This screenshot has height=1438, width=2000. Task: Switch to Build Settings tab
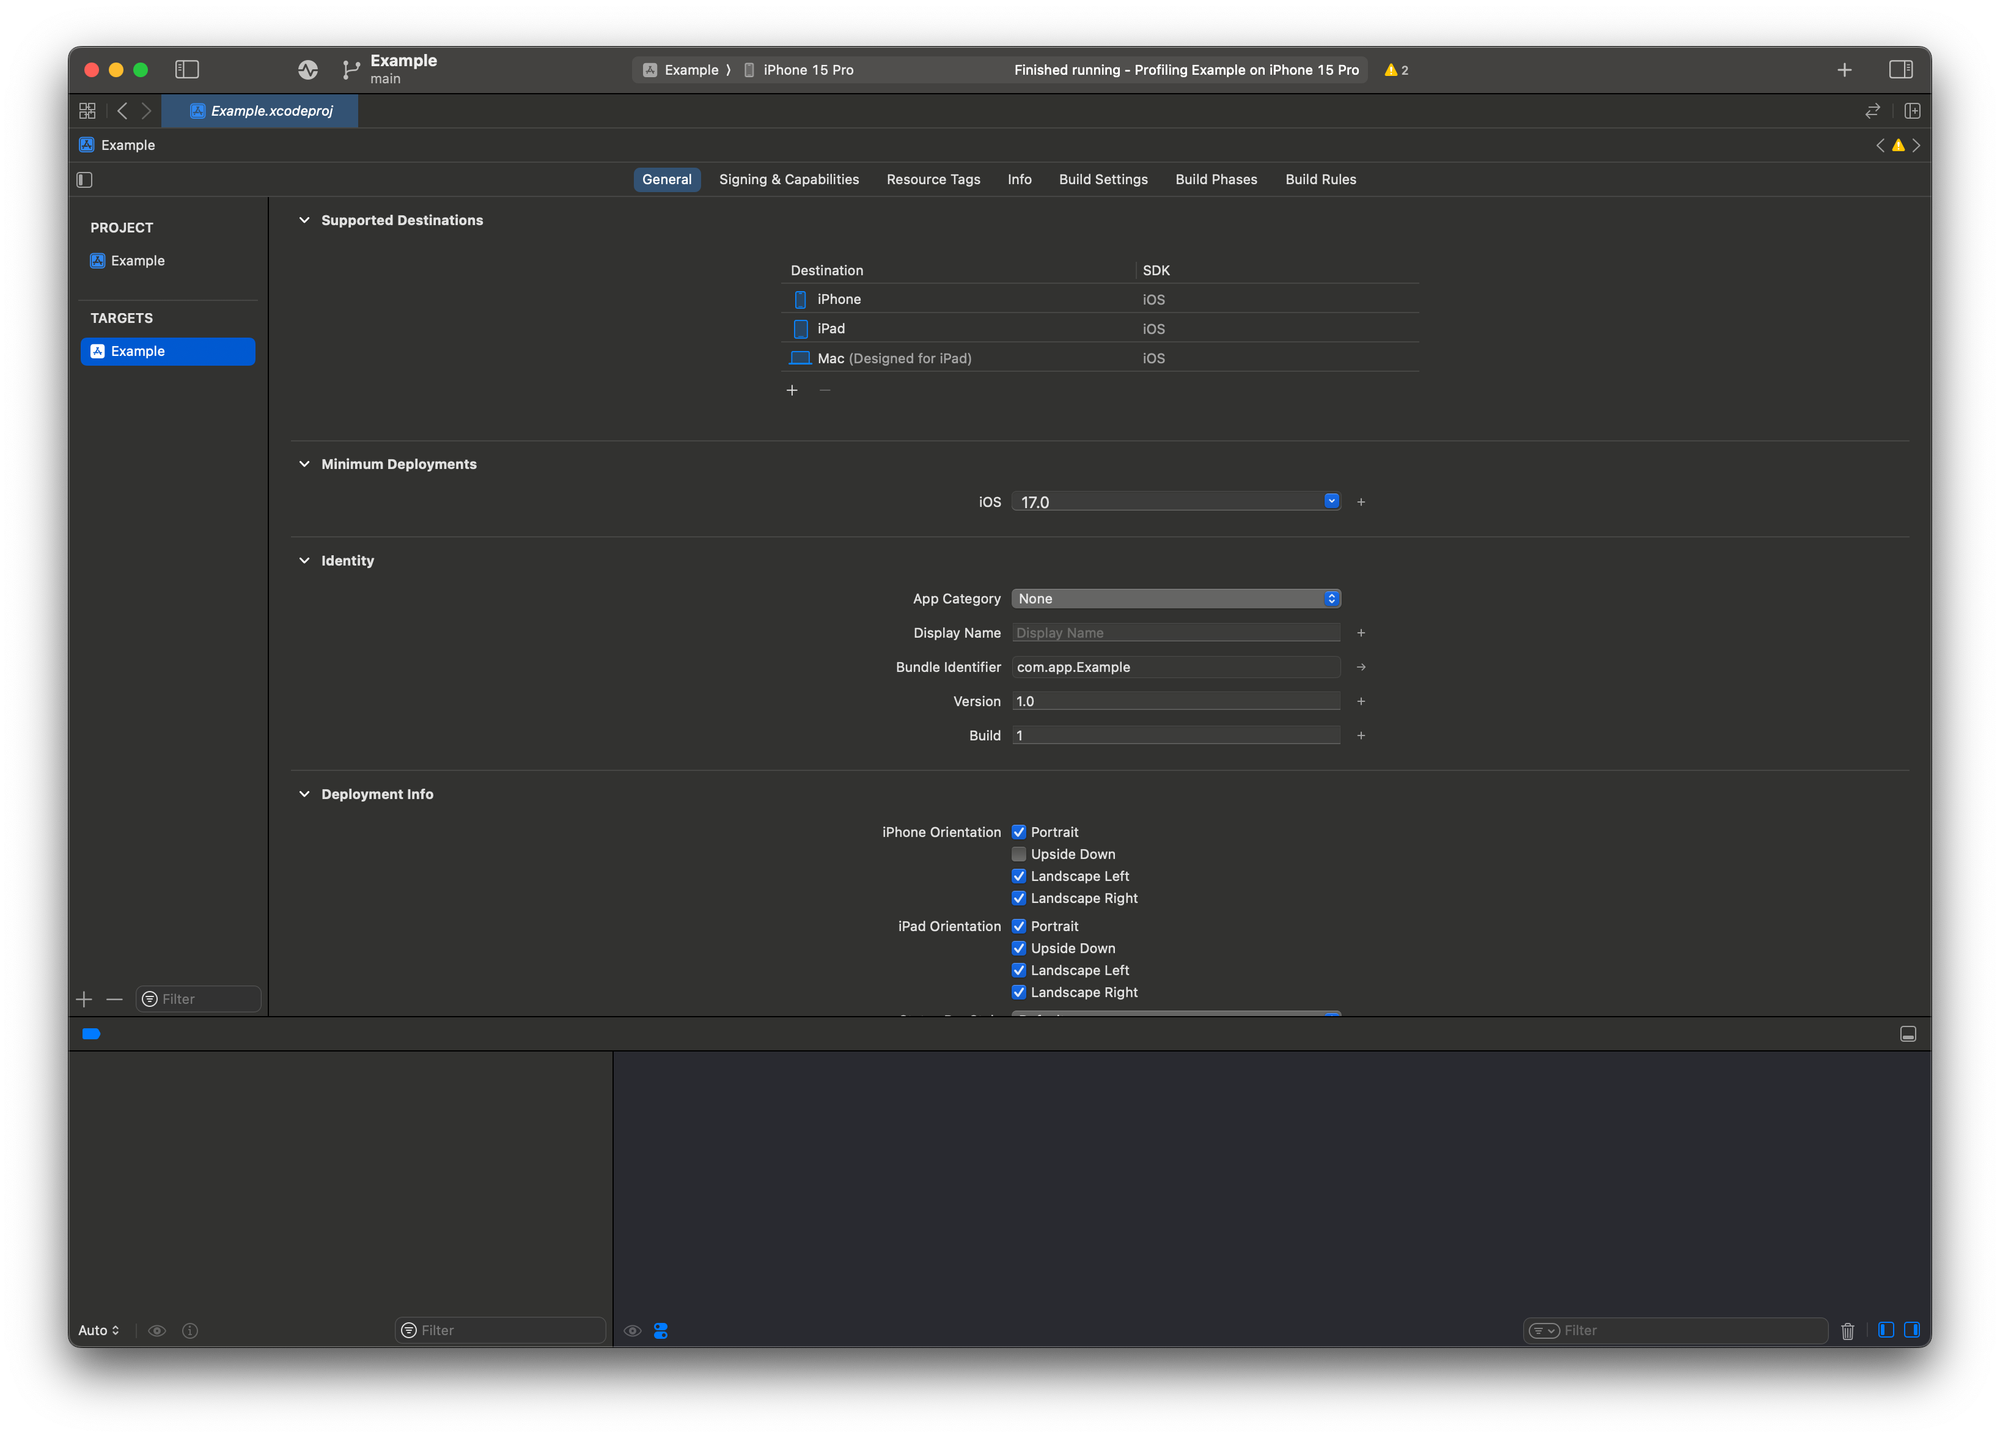1103,179
